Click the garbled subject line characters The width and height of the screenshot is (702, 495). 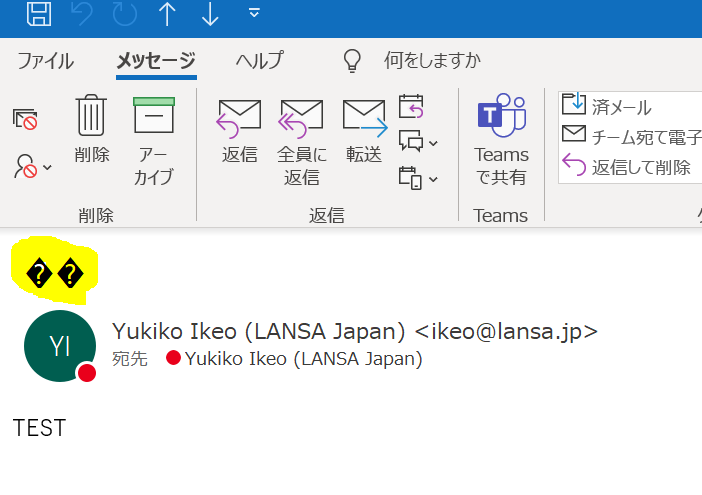click(x=55, y=272)
